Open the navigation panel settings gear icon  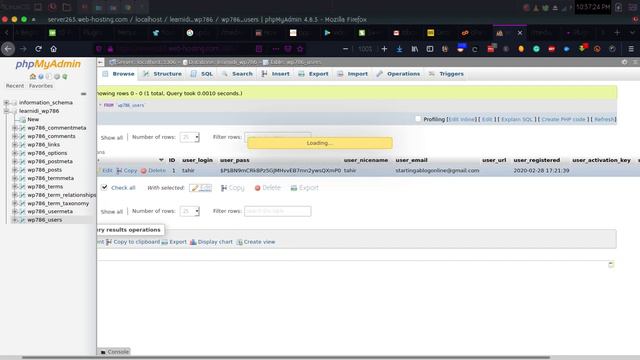click(57, 76)
